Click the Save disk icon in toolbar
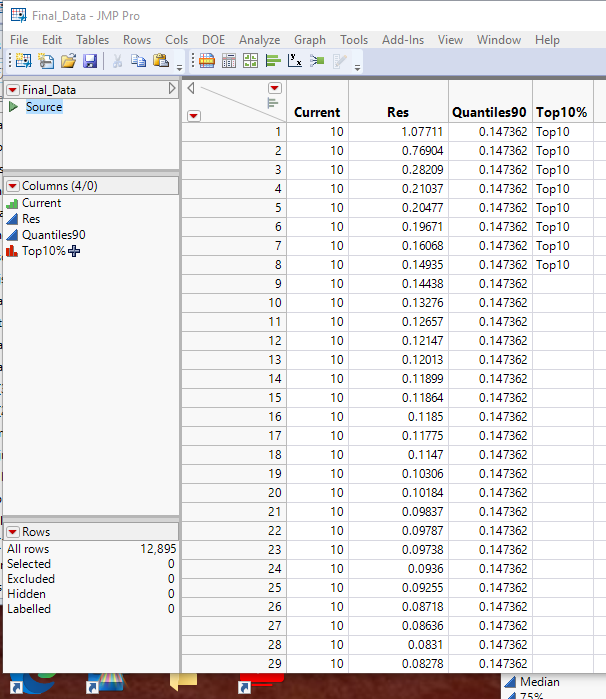The width and height of the screenshot is (606, 699). [x=90, y=62]
